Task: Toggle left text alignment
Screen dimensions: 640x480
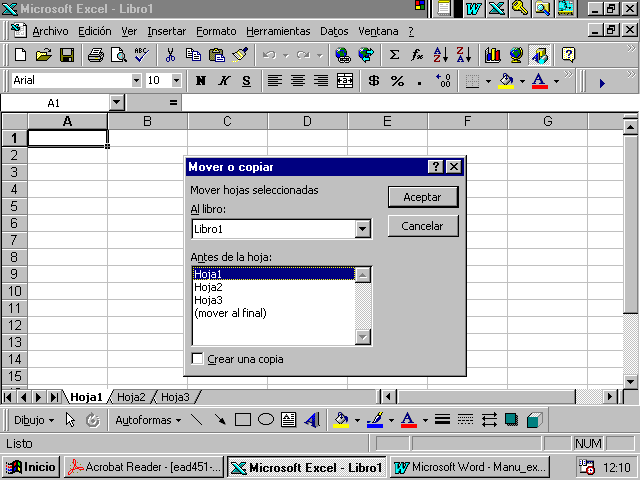Action: click(275, 81)
